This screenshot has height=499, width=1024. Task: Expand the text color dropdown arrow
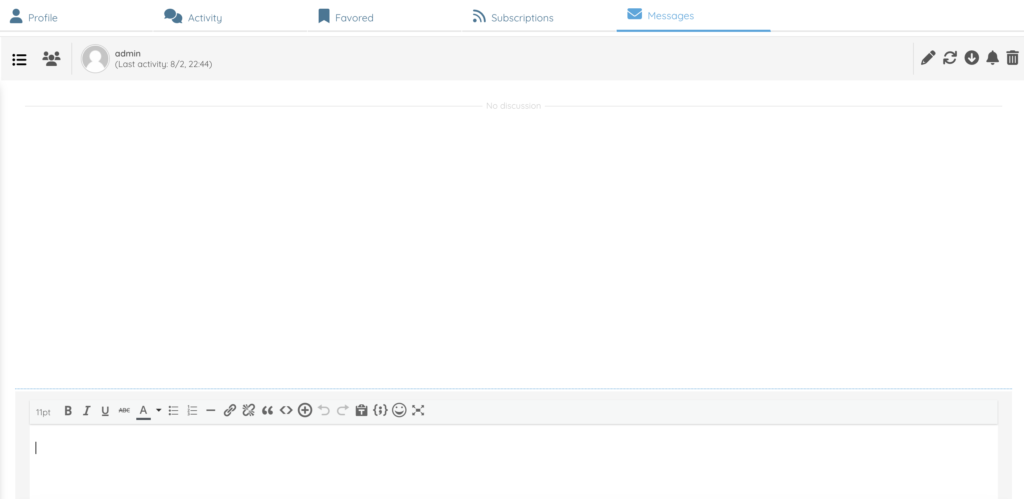158,410
